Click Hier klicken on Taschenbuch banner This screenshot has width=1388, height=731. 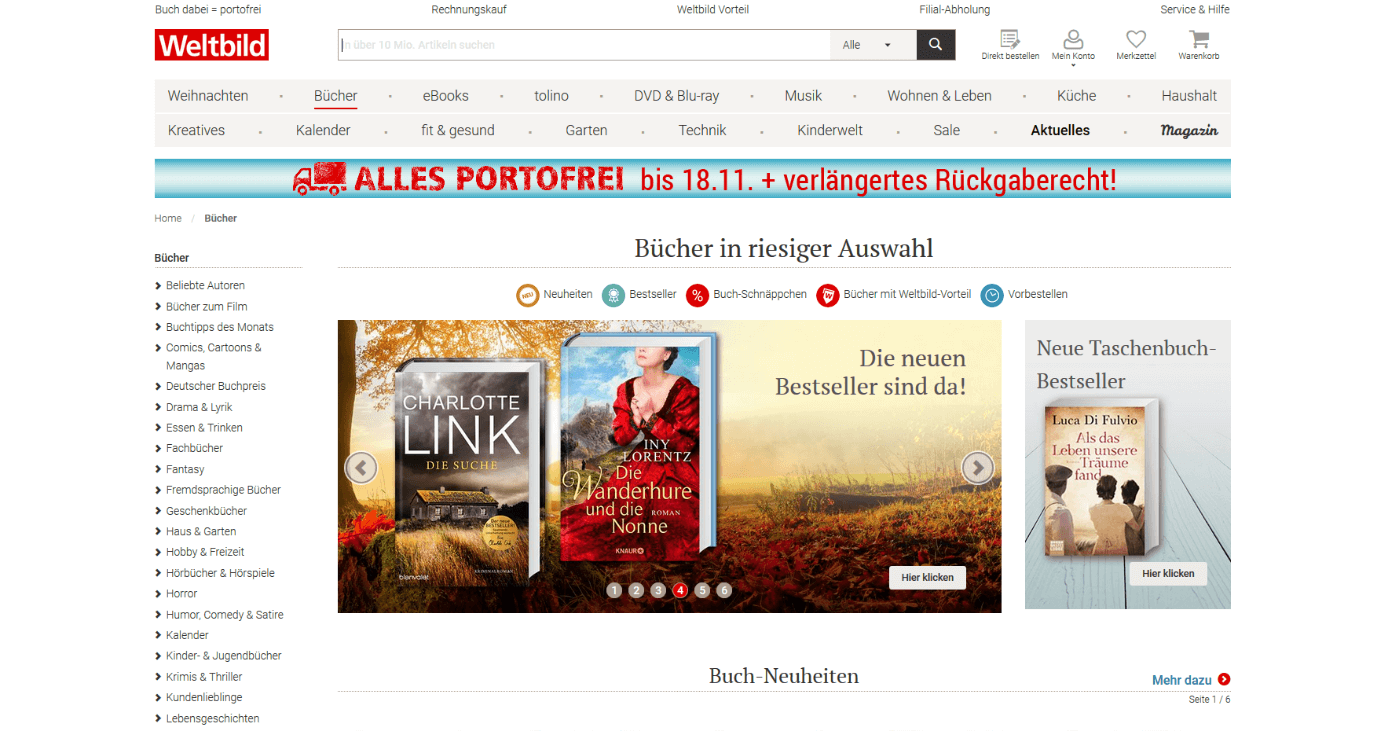(x=1168, y=574)
